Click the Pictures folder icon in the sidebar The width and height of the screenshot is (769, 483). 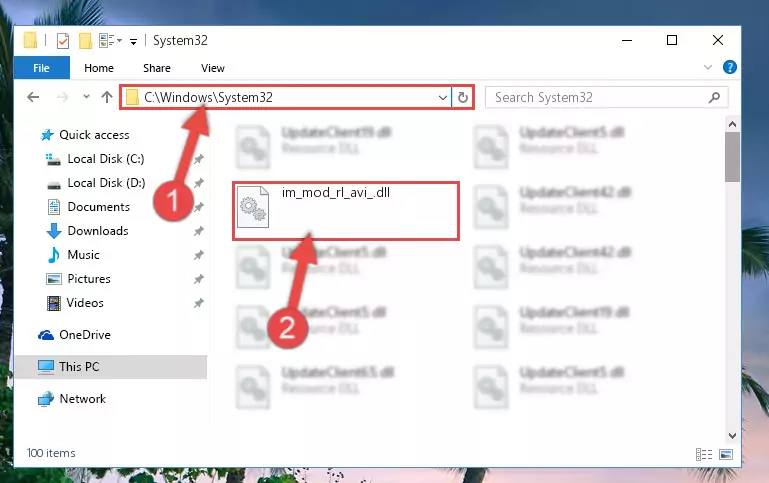pos(53,279)
